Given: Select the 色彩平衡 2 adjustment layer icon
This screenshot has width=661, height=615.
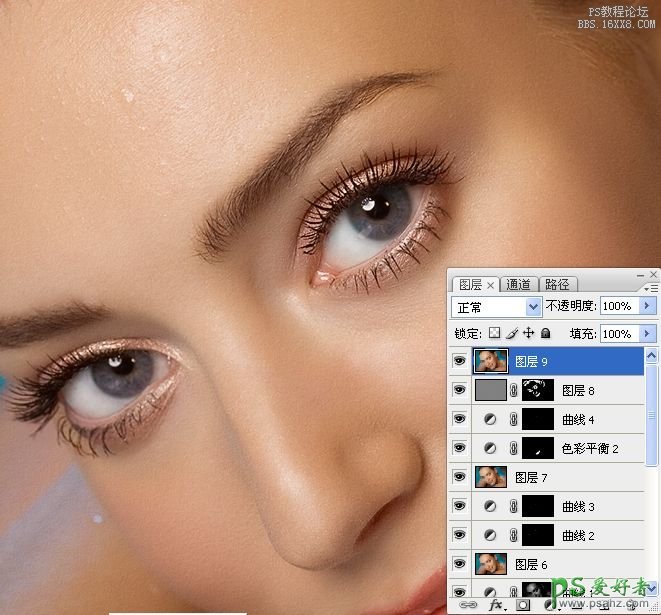Looking at the screenshot, I should (489, 448).
